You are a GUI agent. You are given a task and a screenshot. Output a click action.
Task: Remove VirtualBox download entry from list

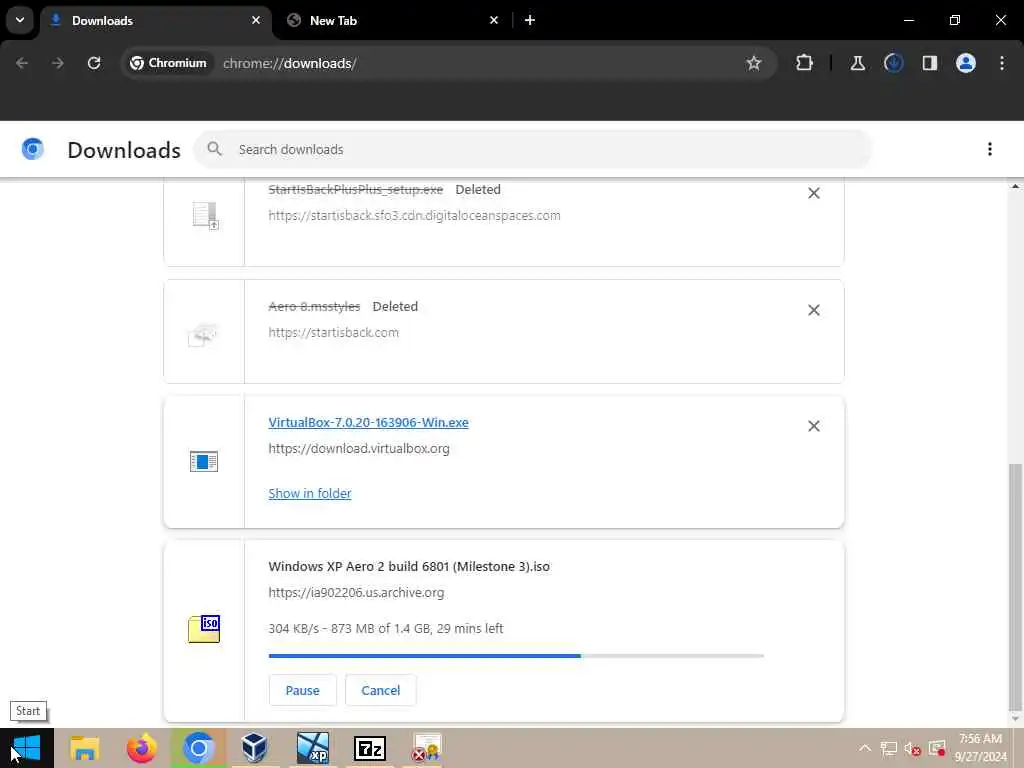pos(814,426)
